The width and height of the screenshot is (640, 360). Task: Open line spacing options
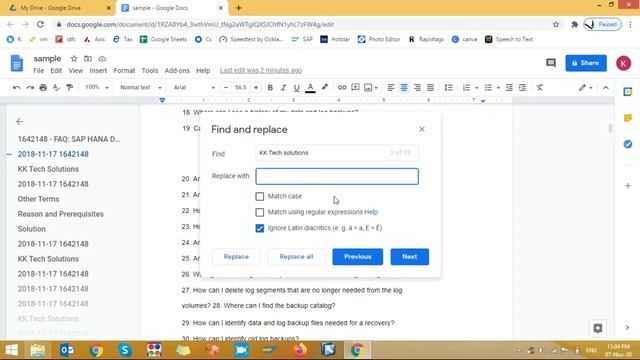[x=449, y=87]
